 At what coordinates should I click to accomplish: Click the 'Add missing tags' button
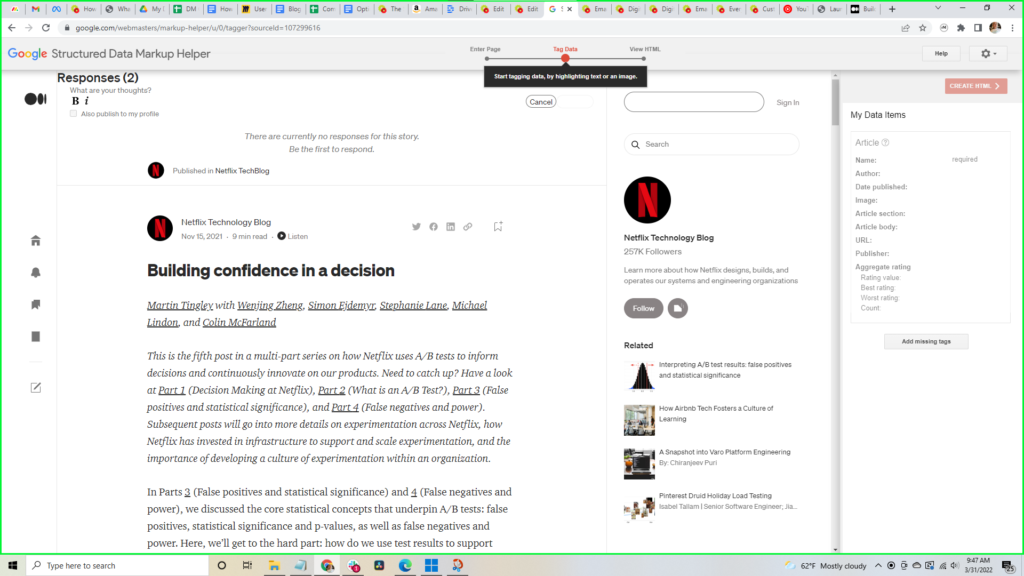coord(925,342)
